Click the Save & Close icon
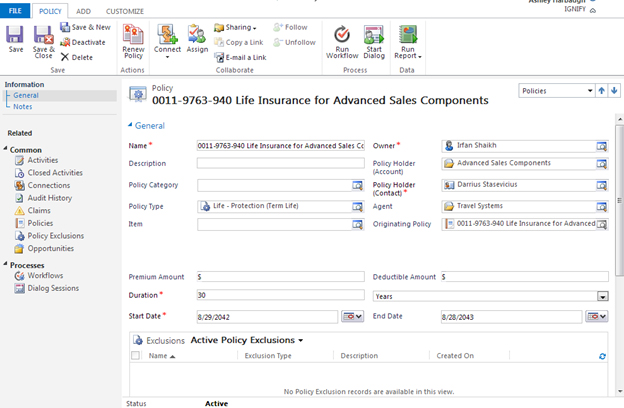The width and height of the screenshot is (624, 408). [x=44, y=38]
